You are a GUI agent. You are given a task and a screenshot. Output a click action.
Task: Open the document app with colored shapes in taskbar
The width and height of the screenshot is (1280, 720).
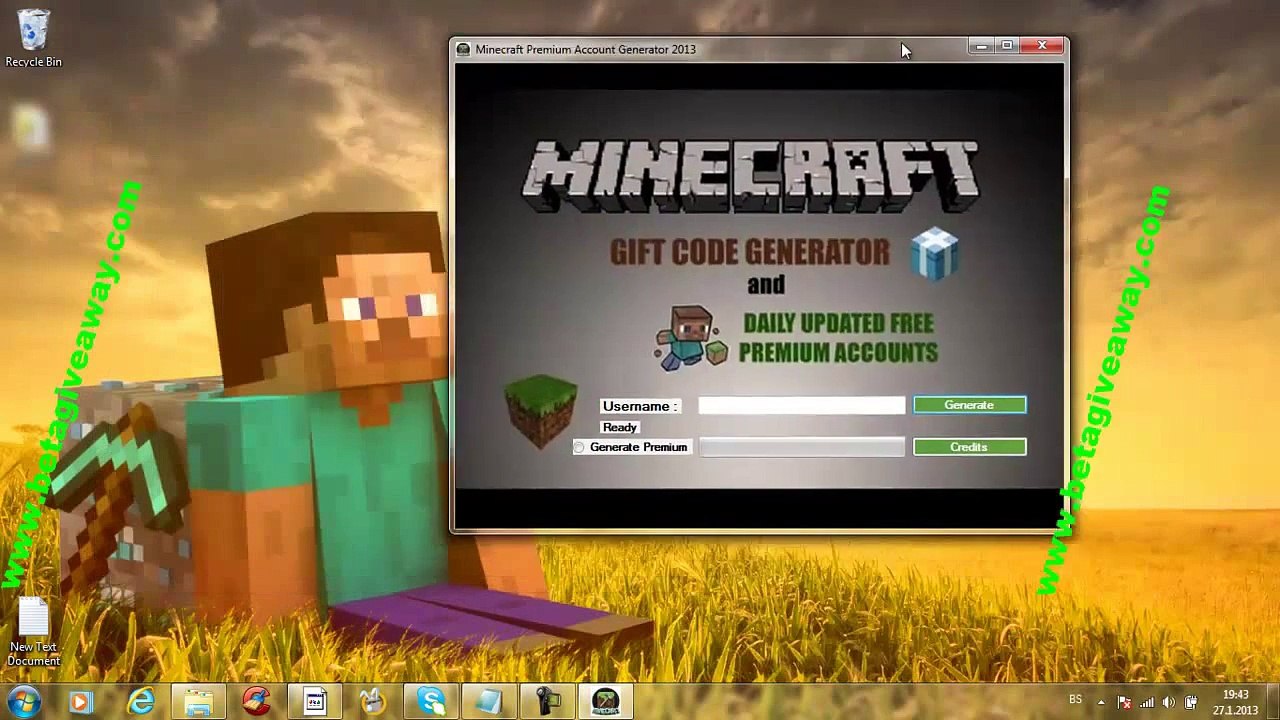(x=315, y=702)
